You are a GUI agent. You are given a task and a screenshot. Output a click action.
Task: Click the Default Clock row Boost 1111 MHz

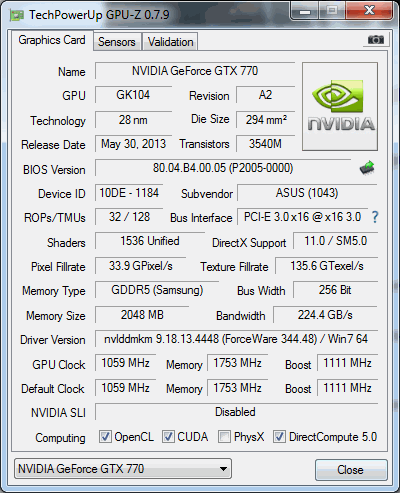tap(347, 388)
